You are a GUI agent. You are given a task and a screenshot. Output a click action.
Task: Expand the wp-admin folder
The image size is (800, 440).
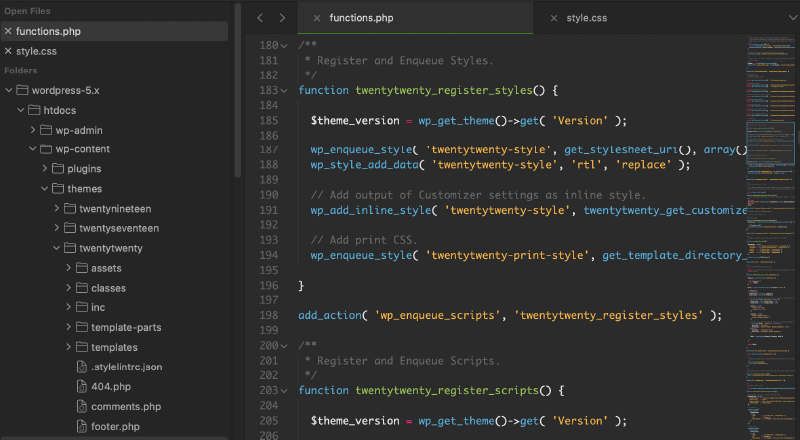(x=33, y=130)
